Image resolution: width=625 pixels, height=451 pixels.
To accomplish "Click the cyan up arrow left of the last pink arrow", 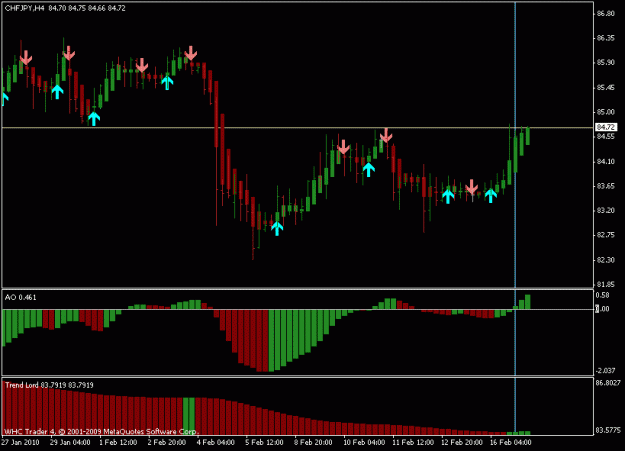I will tap(448, 196).
